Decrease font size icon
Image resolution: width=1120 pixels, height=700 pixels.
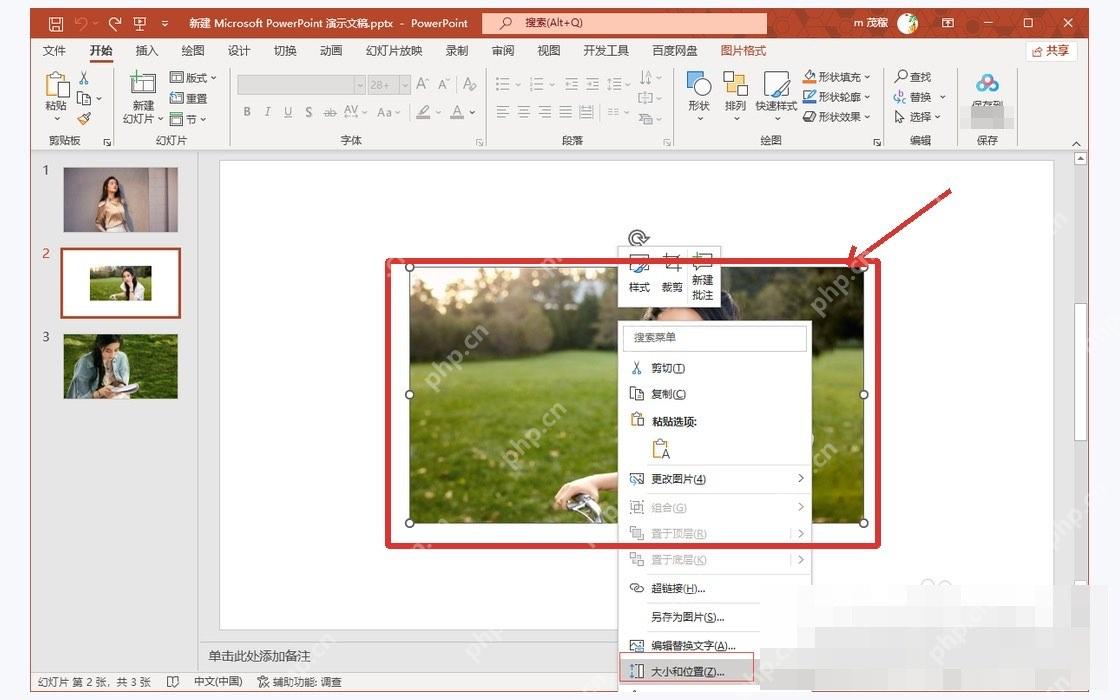pos(444,84)
